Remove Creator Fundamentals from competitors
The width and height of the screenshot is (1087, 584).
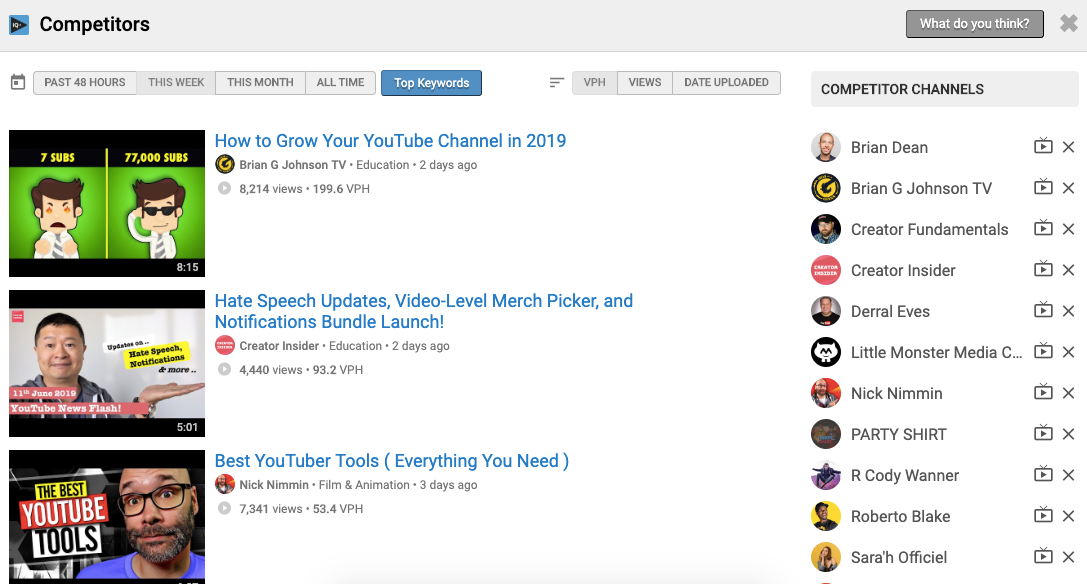point(1068,229)
